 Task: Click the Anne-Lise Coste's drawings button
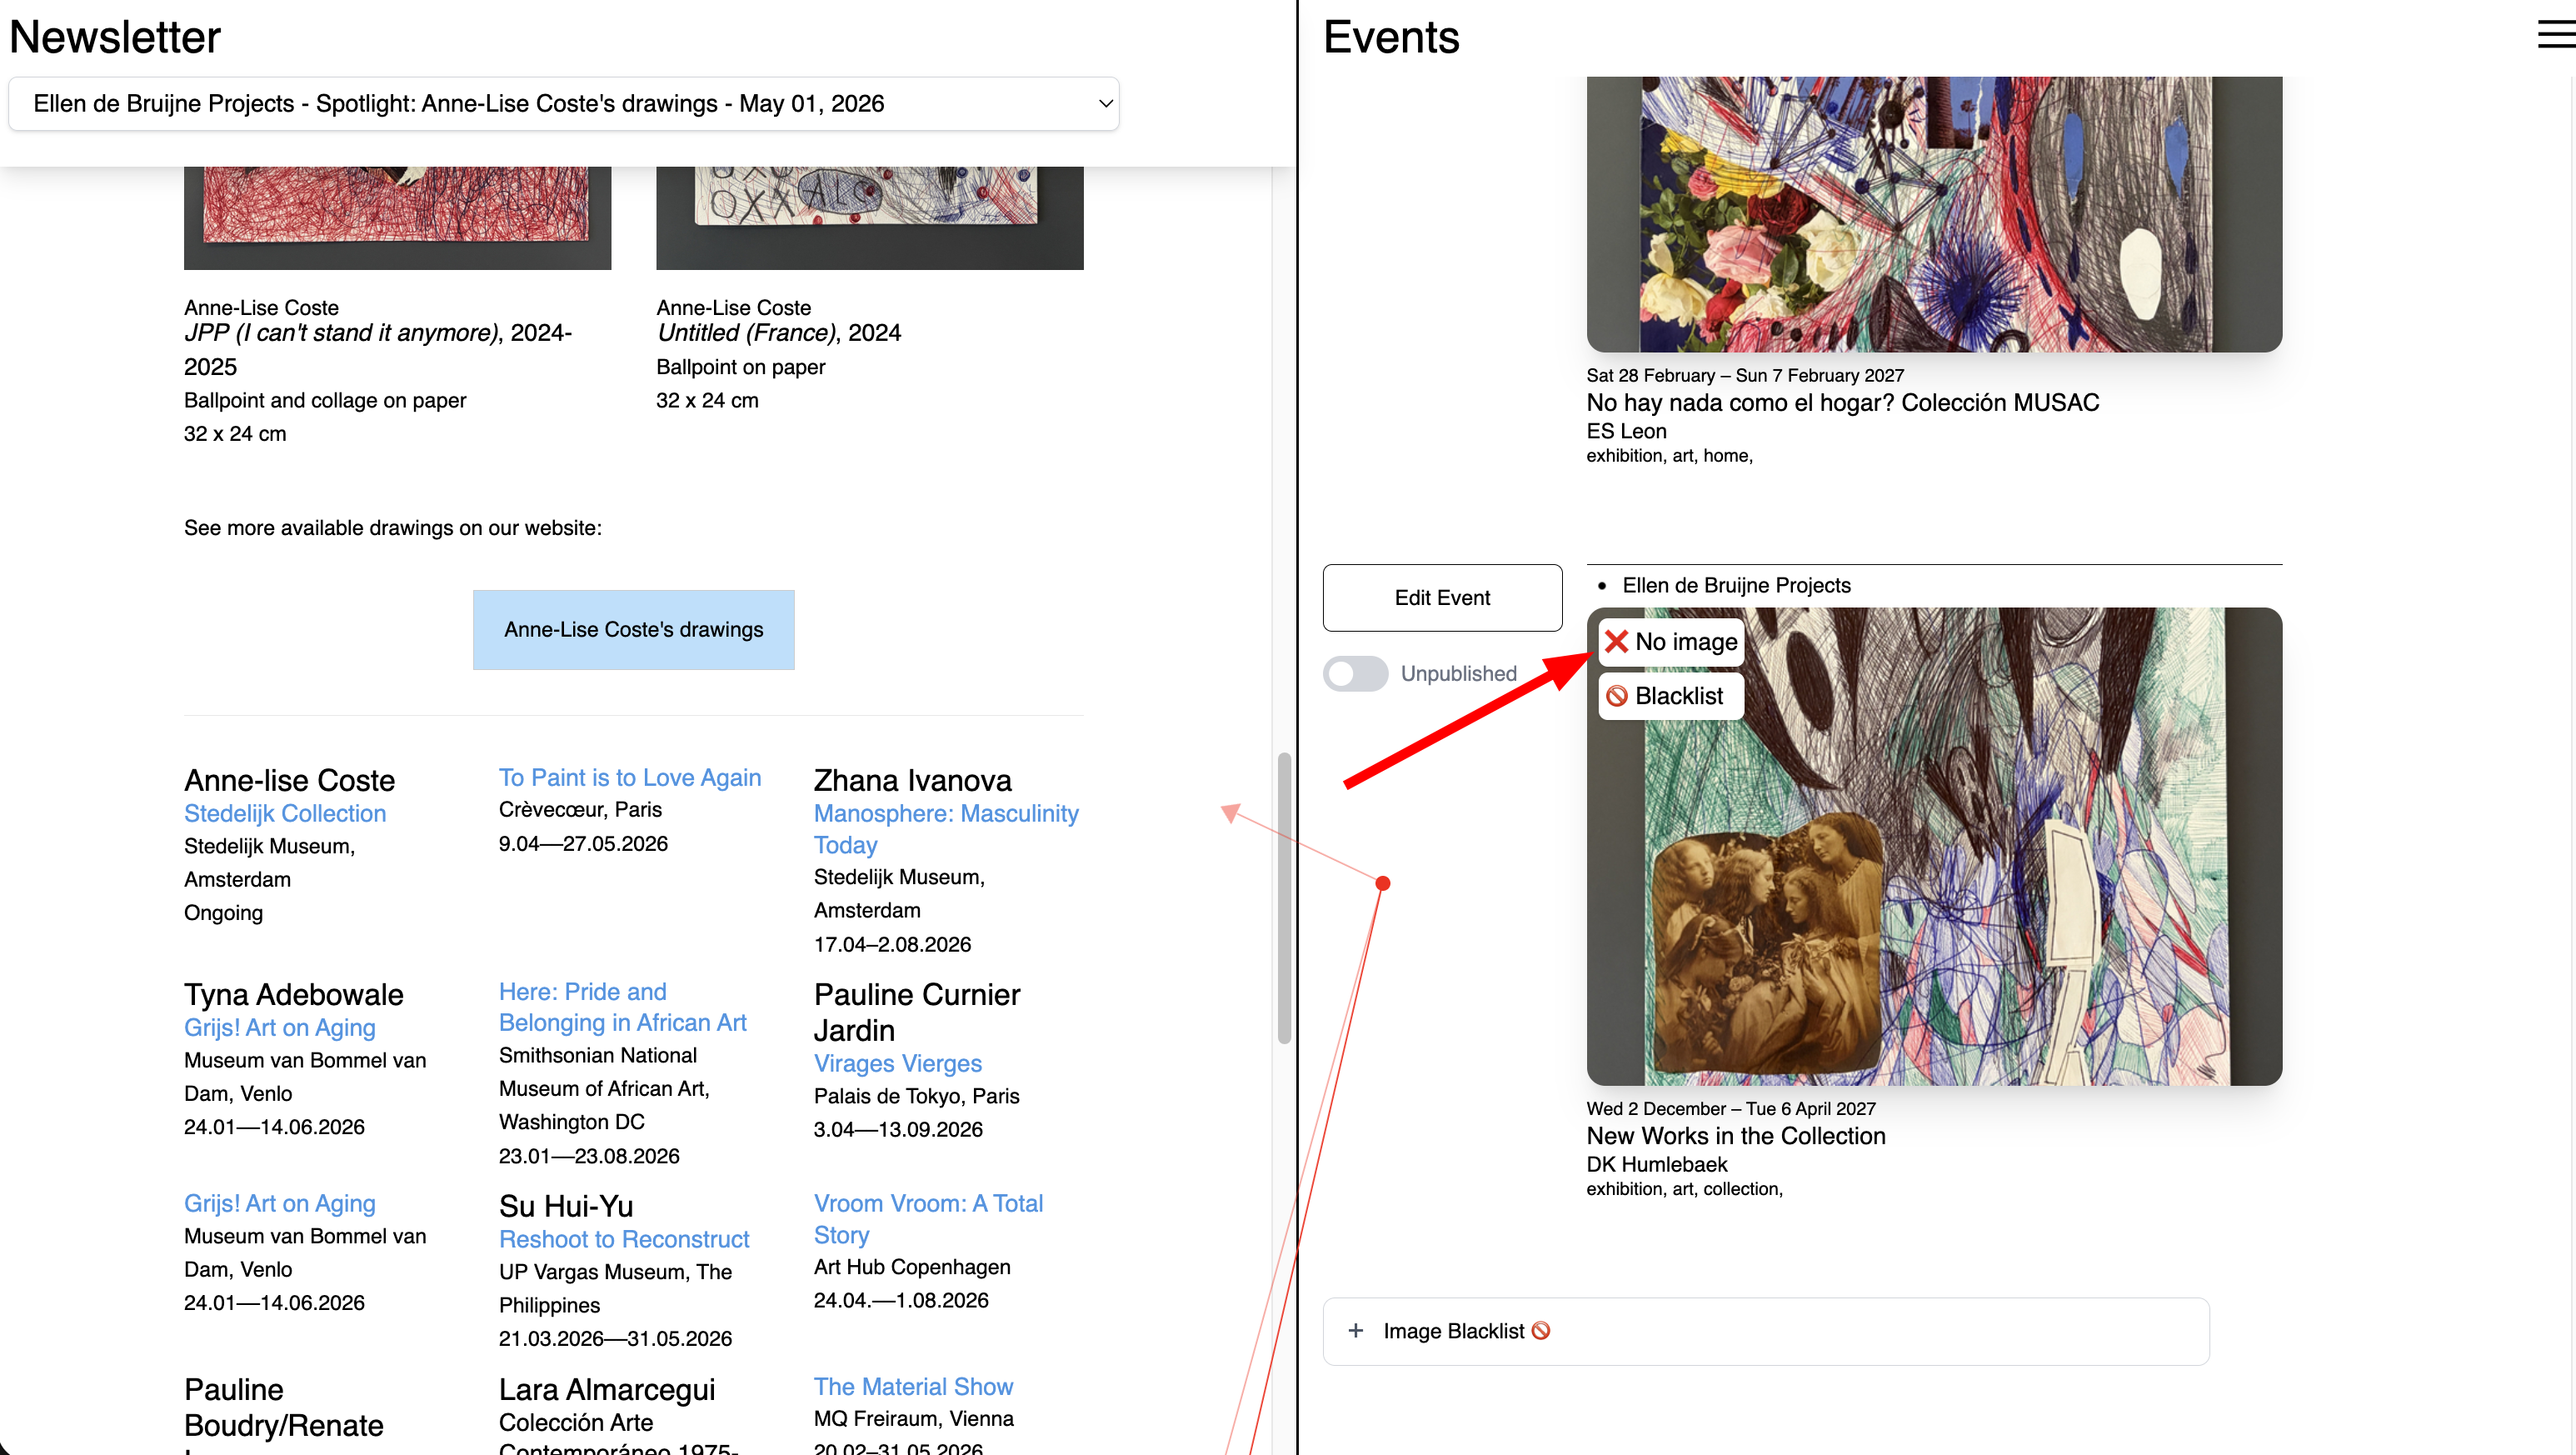click(634, 630)
